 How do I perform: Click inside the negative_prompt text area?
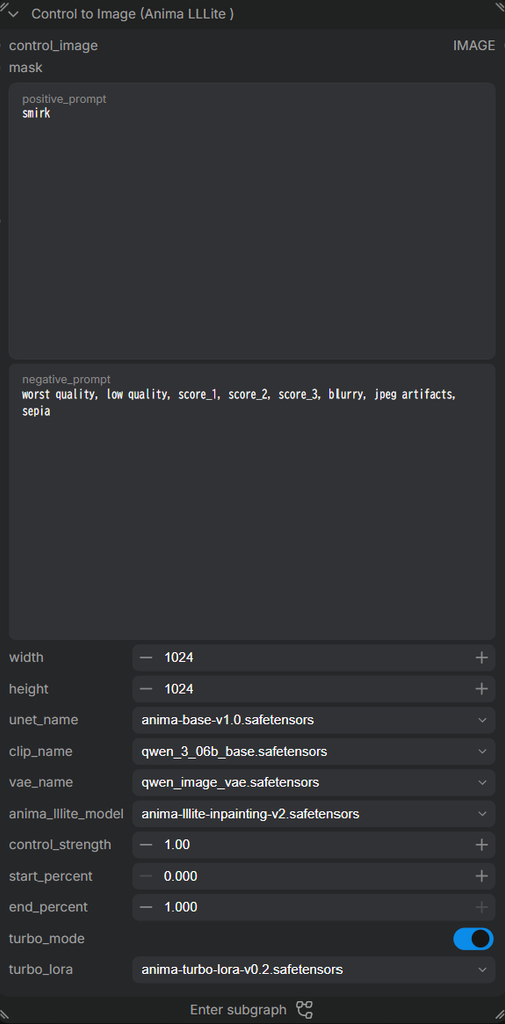click(252, 502)
